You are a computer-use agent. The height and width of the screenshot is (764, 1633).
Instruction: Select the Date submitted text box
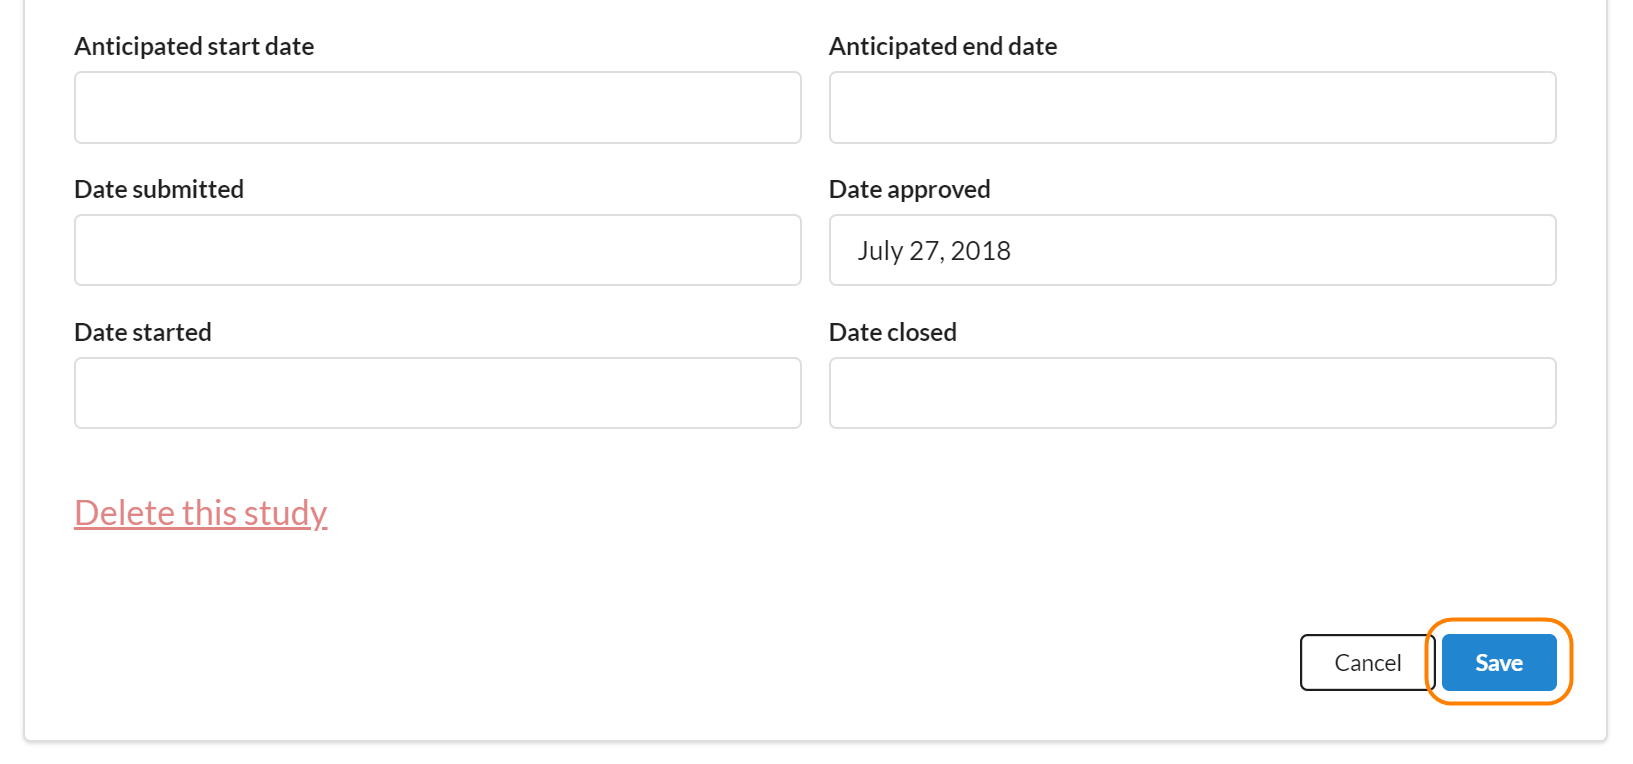[x=437, y=250]
